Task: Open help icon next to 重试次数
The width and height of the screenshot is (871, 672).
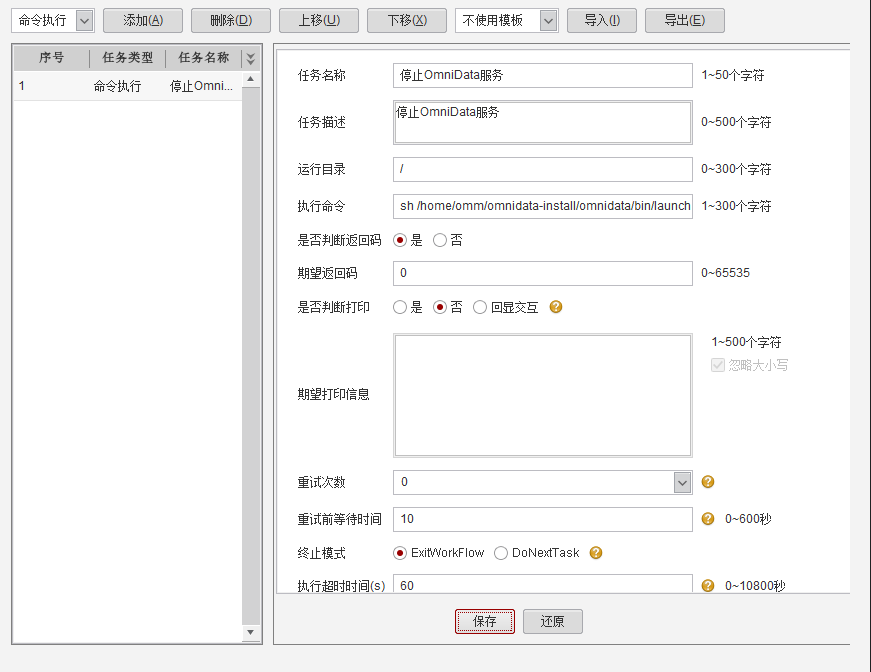Action: pos(708,482)
